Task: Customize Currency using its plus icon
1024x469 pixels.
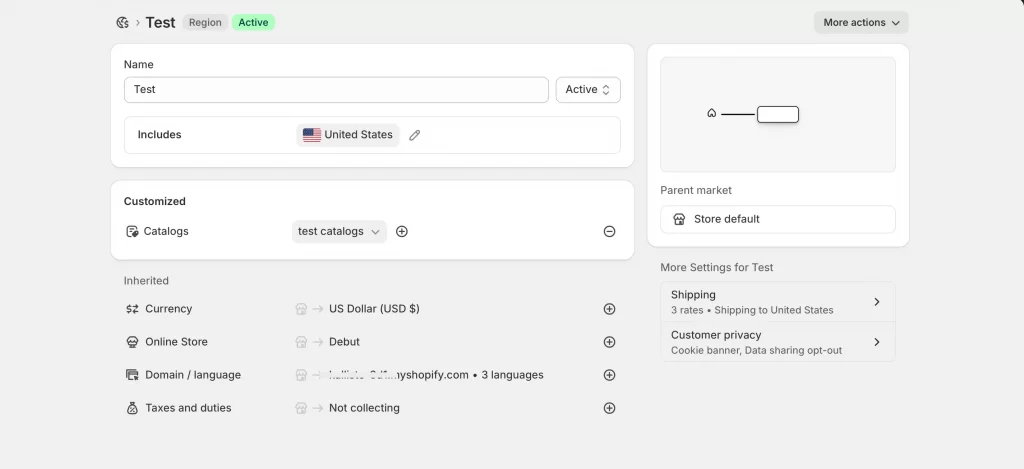Action: click(609, 309)
